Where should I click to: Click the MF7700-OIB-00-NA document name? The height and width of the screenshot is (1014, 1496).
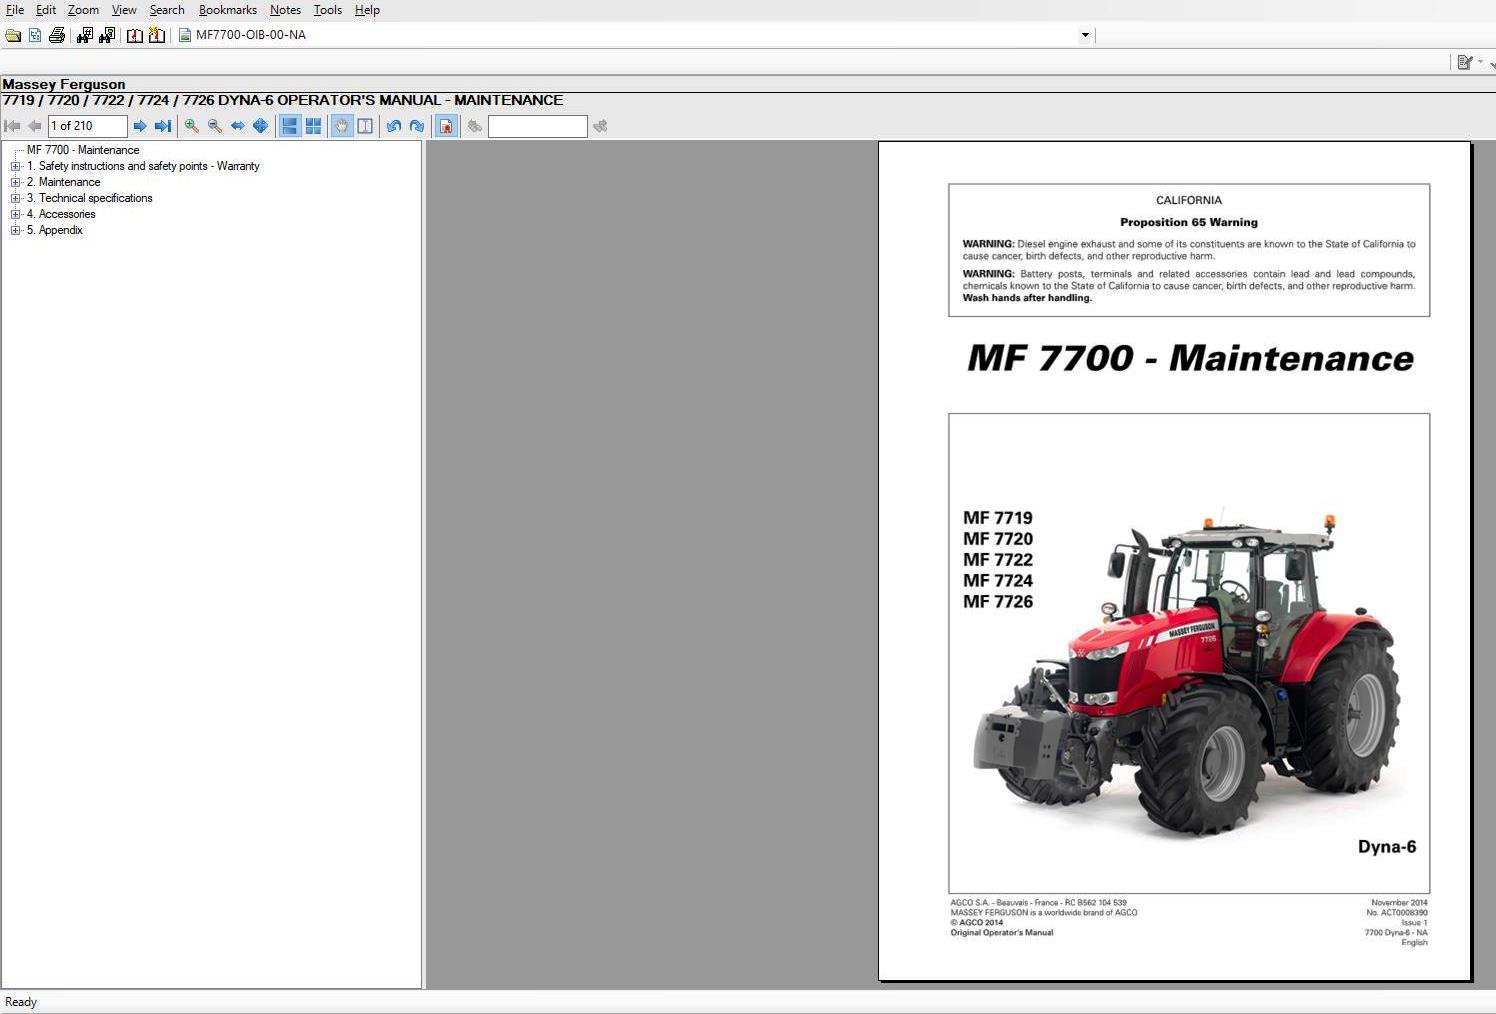(x=251, y=35)
